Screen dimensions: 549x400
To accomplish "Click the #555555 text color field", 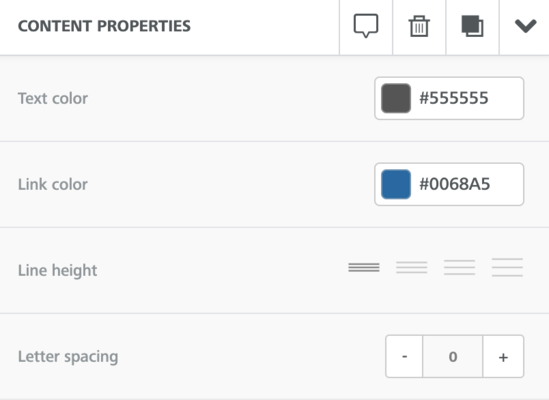I will (x=449, y=98).
